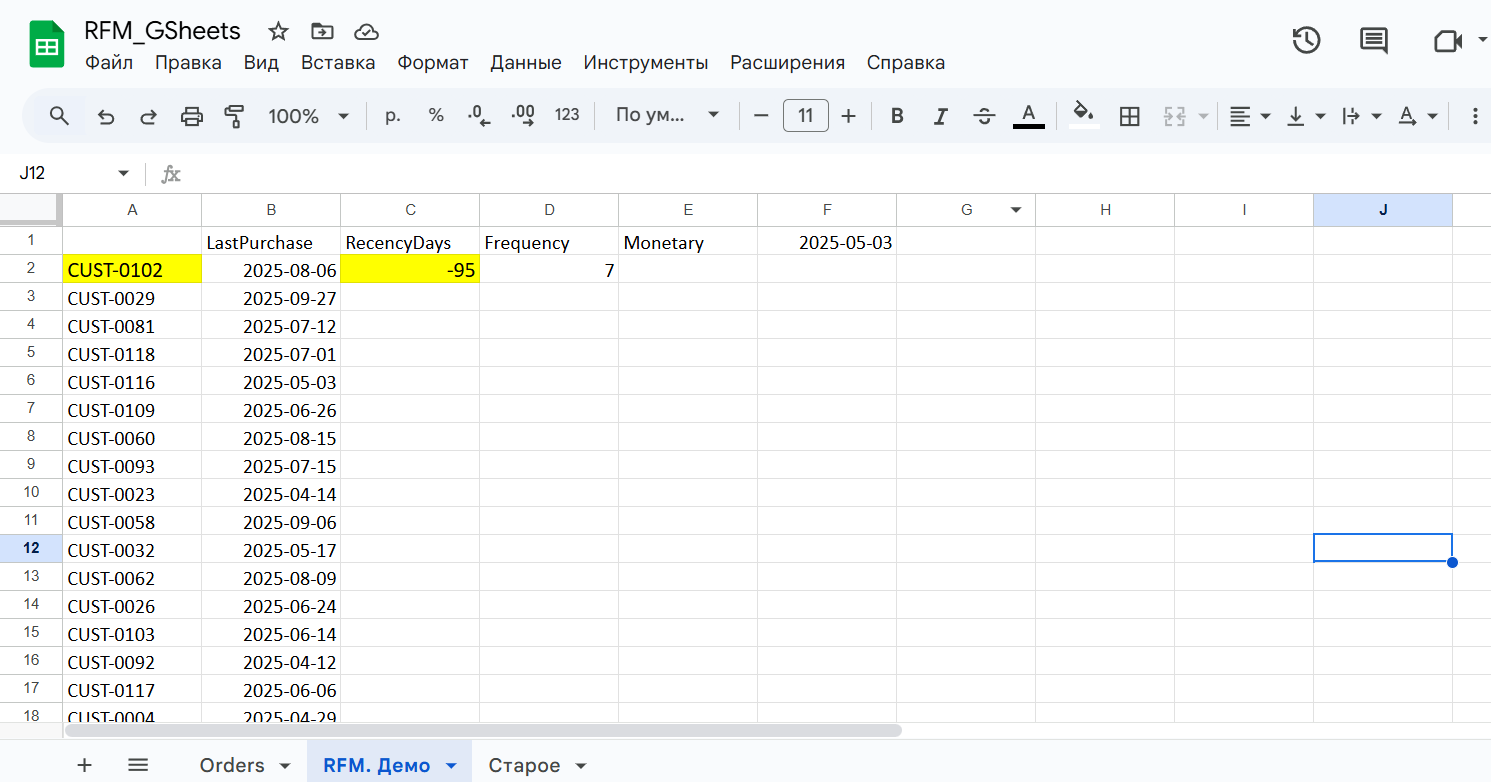Open the Данные menu

(525, 62)
